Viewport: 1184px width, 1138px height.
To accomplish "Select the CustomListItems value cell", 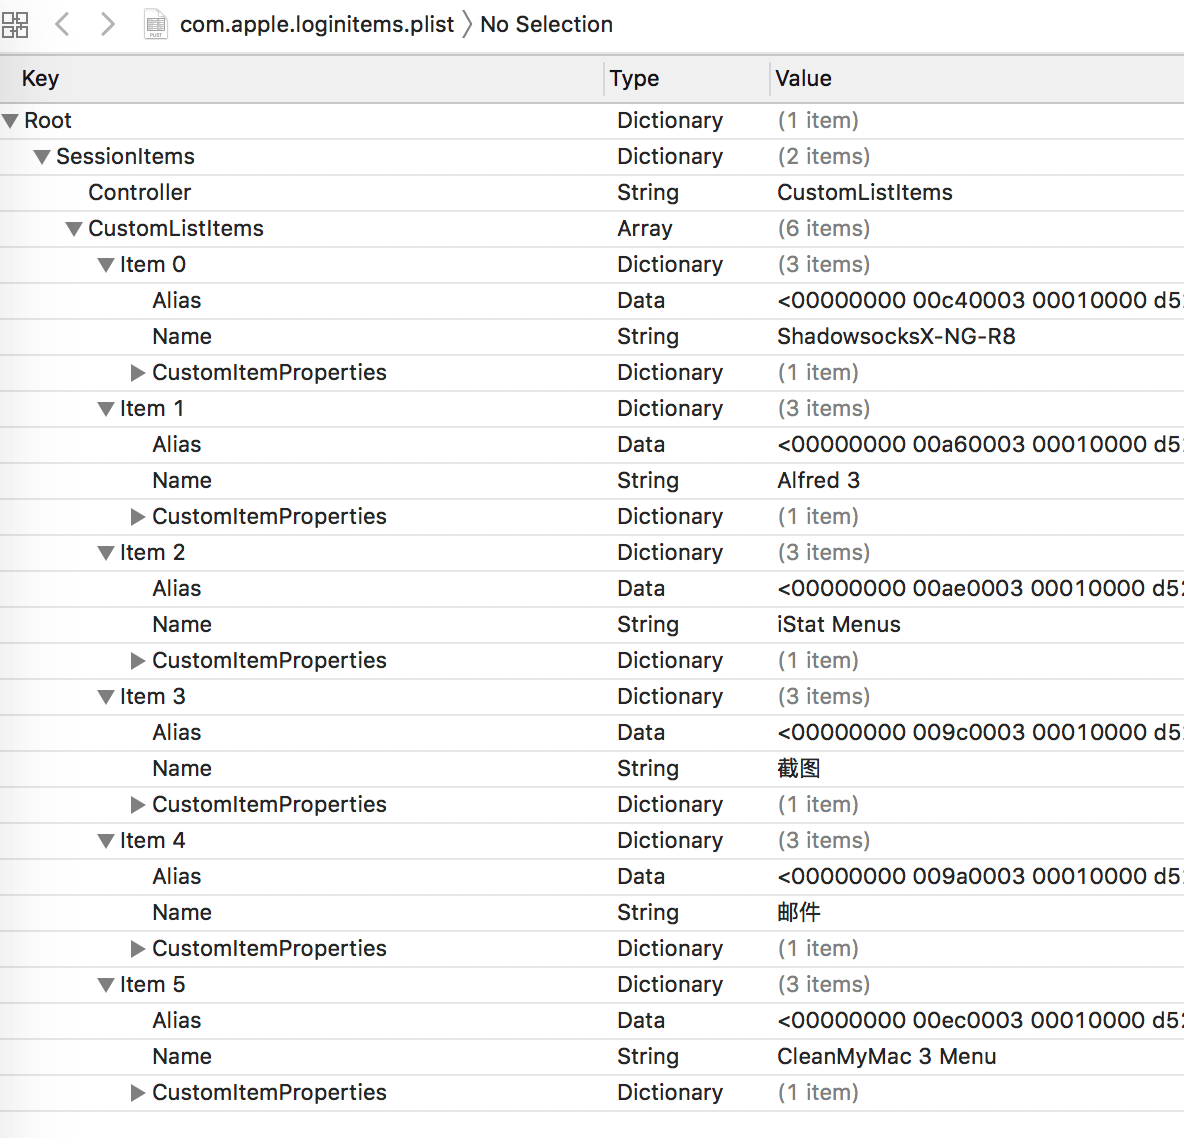I will pos(865,193).
